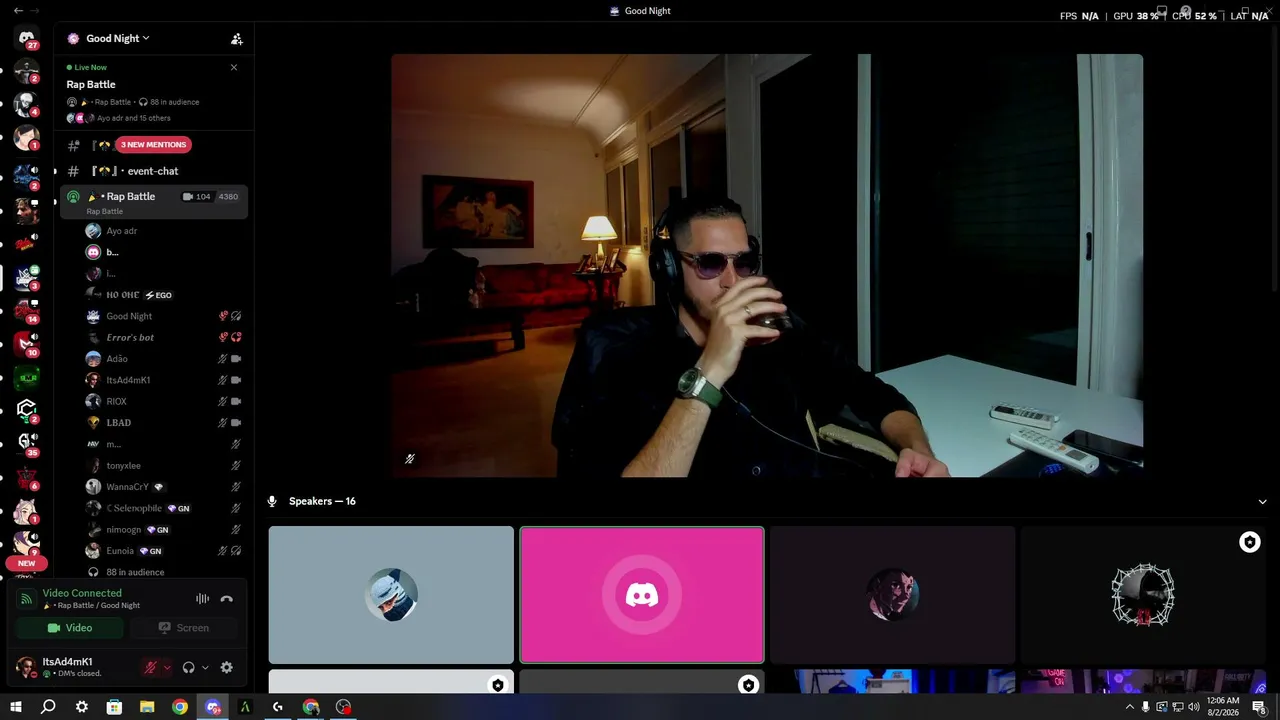
Task: Click the NEW unread servers indicator
Action: coord(26,563)
